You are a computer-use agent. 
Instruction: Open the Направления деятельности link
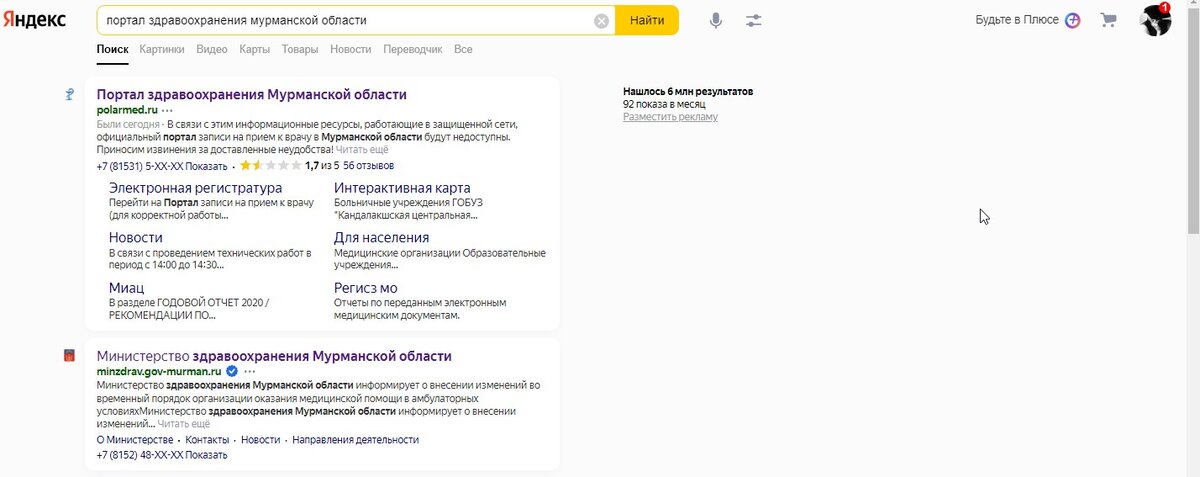coord(355,440)
